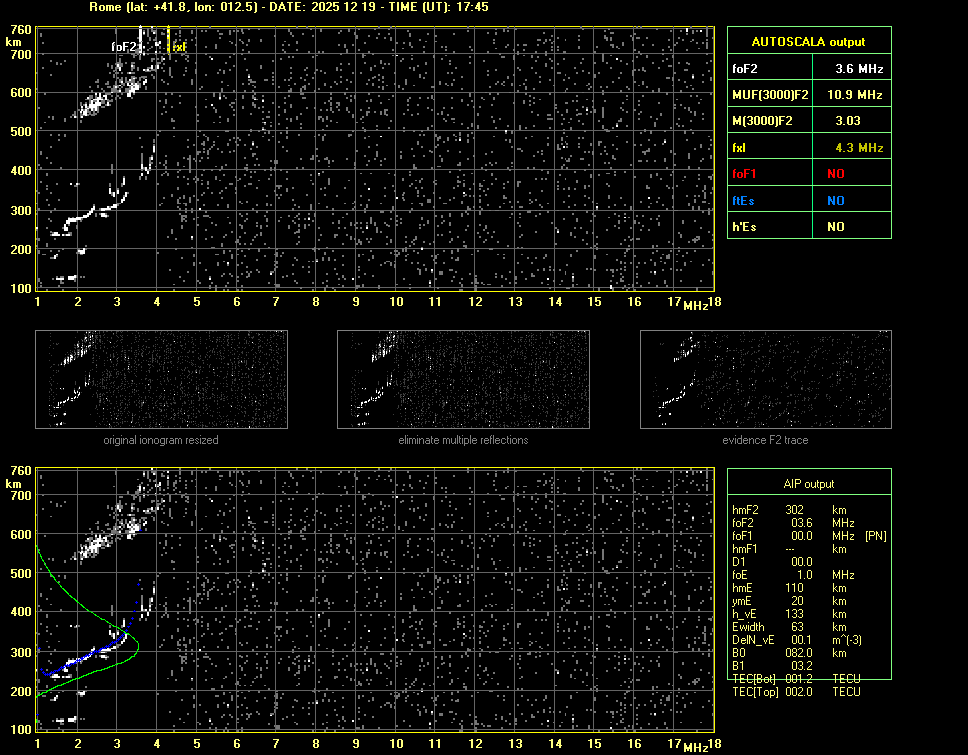The width and height of the screenshot is (968, 755).
Task: Select the B0 082.0 km parameter line
Action: coord(780,653)
